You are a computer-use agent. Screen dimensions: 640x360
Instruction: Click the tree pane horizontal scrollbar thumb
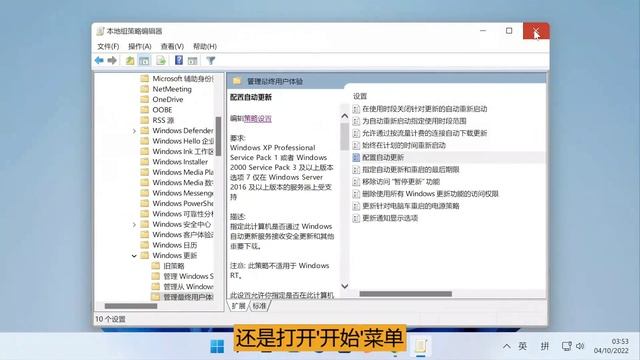[x=131, y=306]
